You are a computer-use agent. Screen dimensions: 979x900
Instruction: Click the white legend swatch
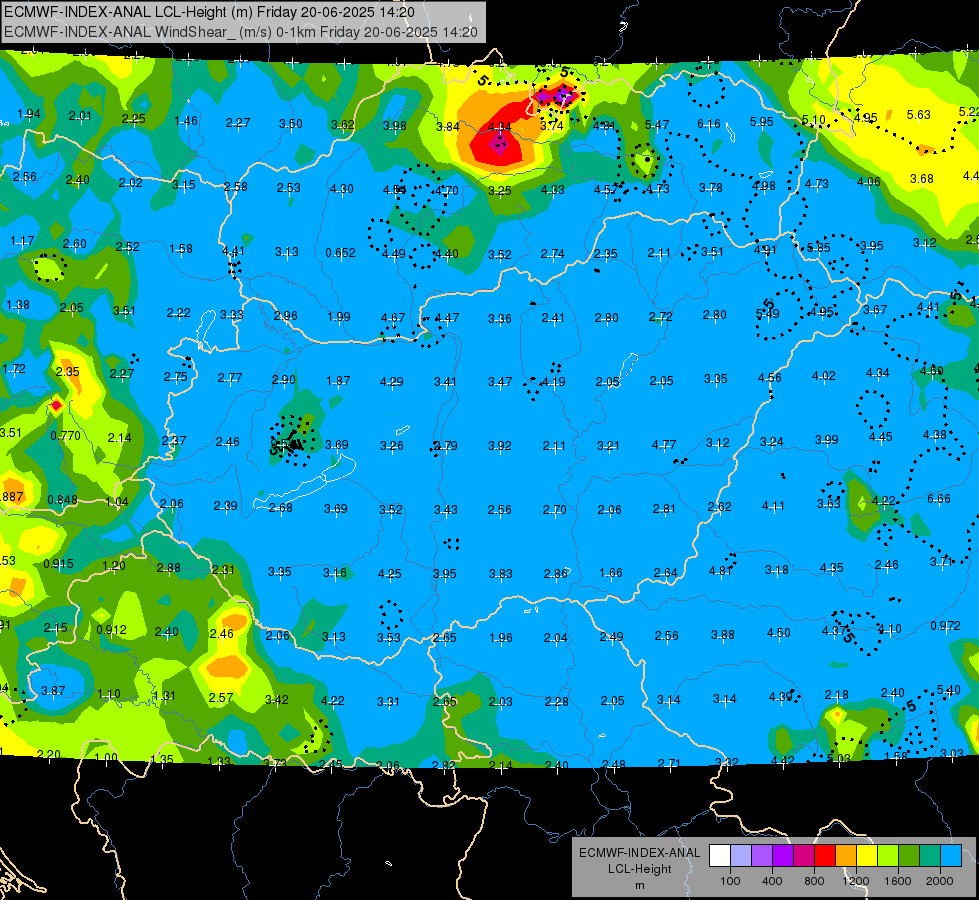720,856
